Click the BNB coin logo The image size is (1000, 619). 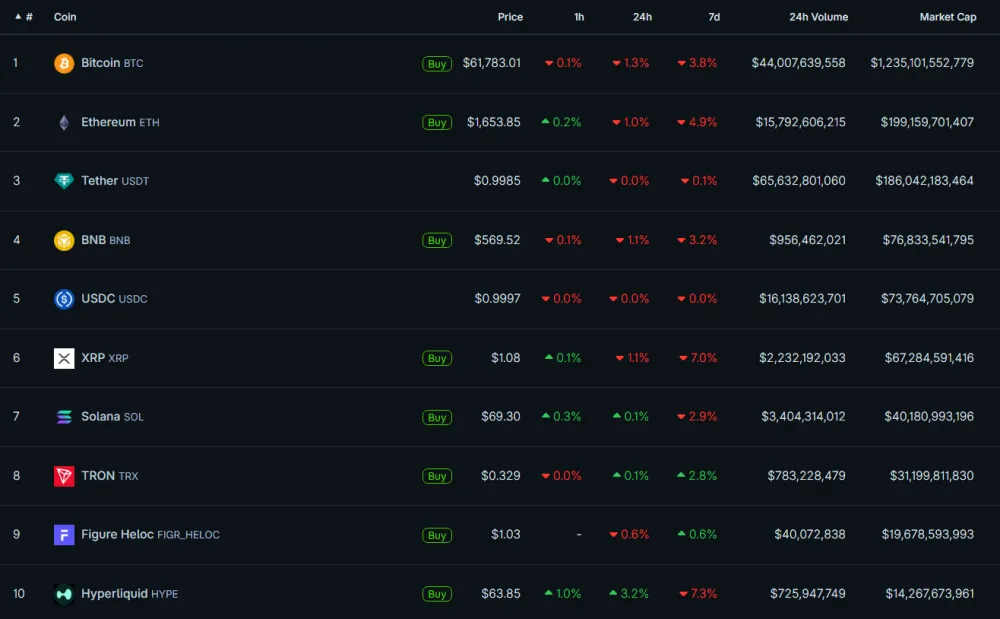(64, 240)
